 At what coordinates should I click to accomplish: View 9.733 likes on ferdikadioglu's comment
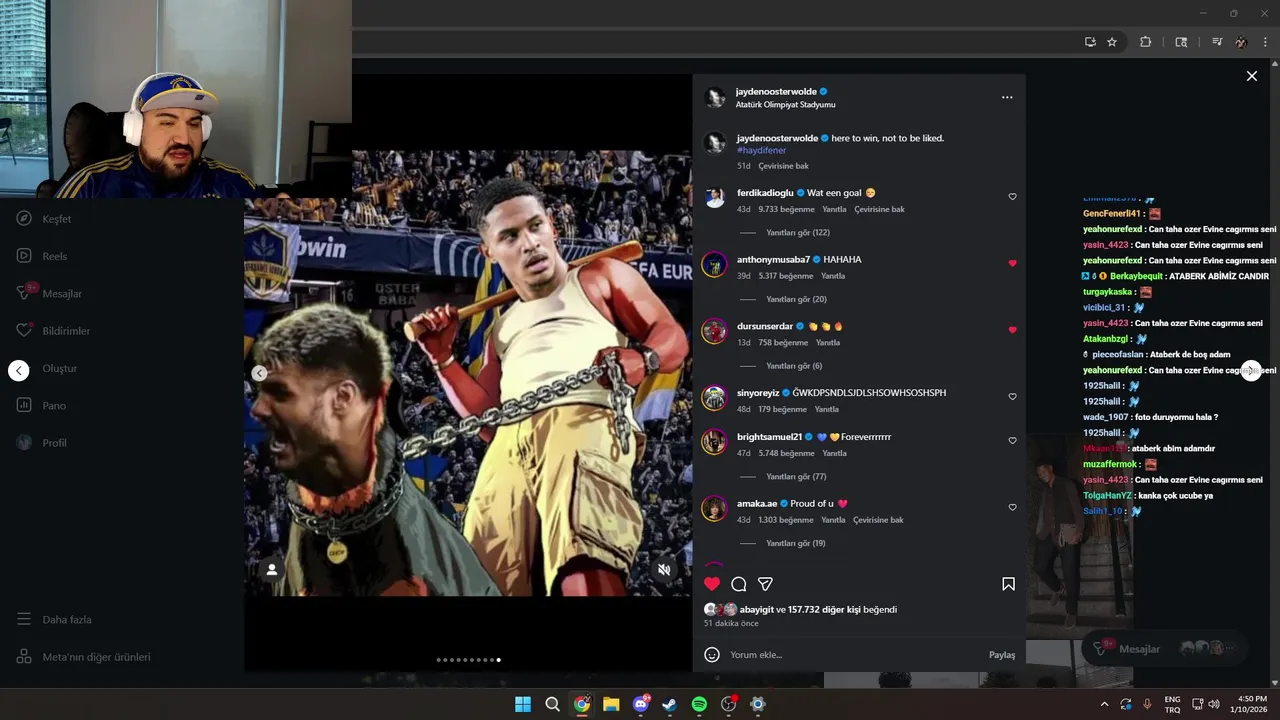coord(786,209)
